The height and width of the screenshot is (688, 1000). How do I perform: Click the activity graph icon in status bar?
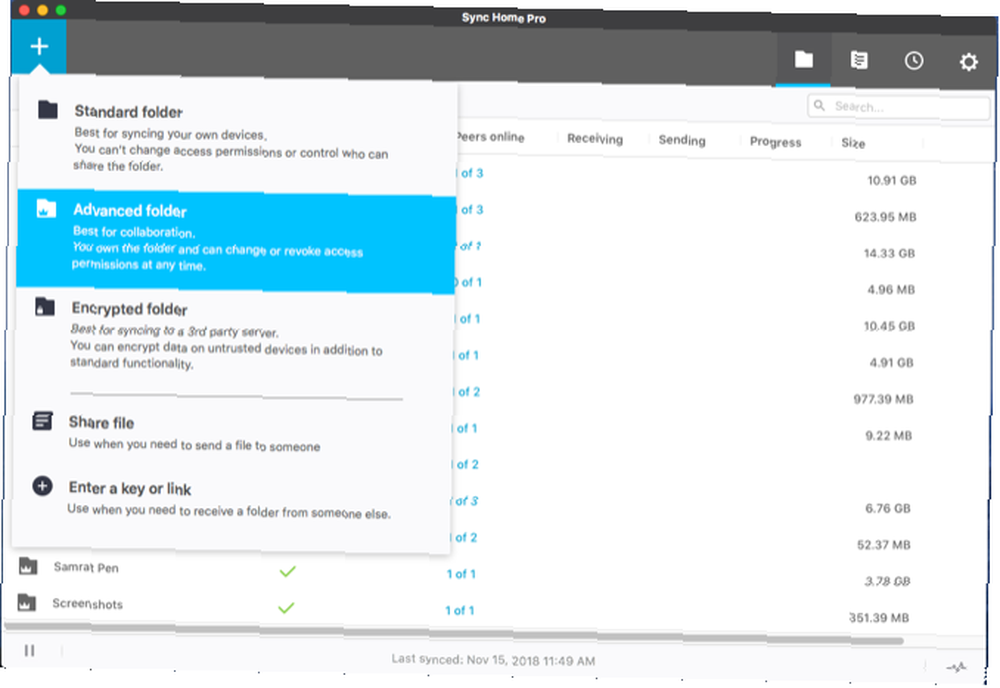tap(956, 667)
